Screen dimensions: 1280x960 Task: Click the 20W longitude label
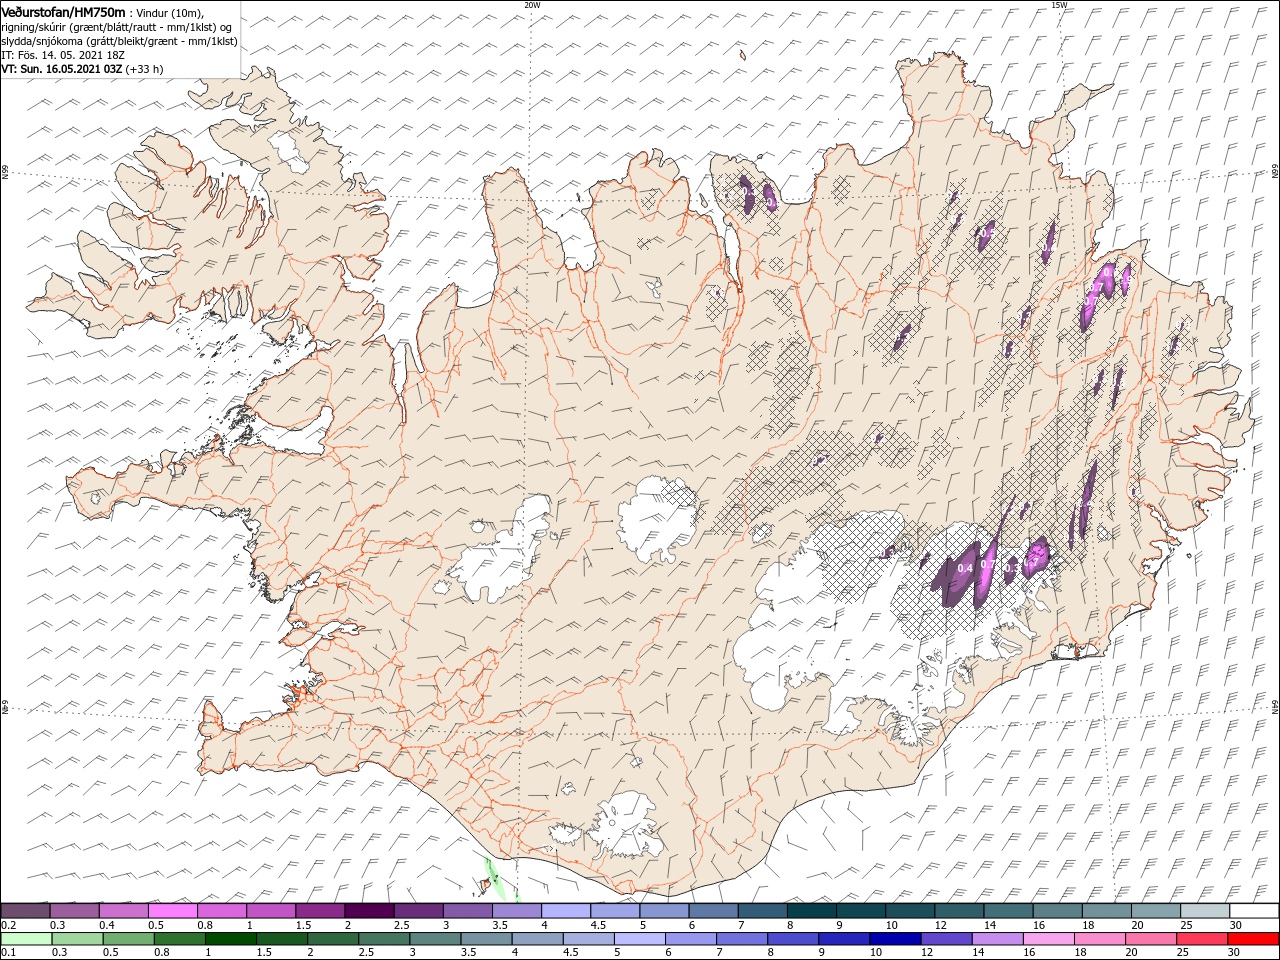click(532, 5)
